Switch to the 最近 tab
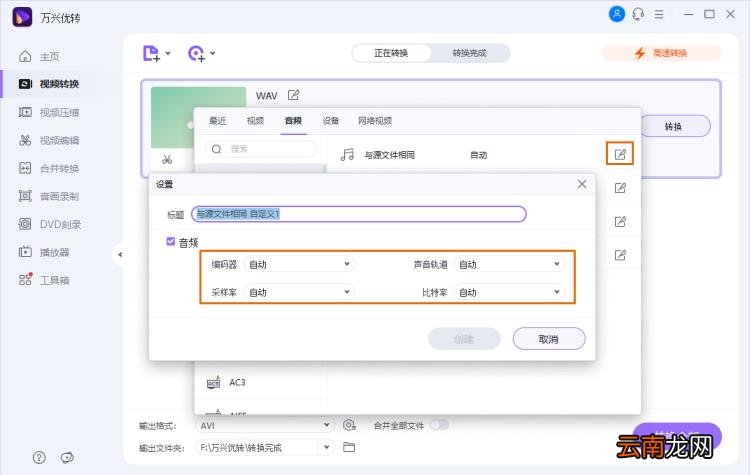 (x=218, y=121)
